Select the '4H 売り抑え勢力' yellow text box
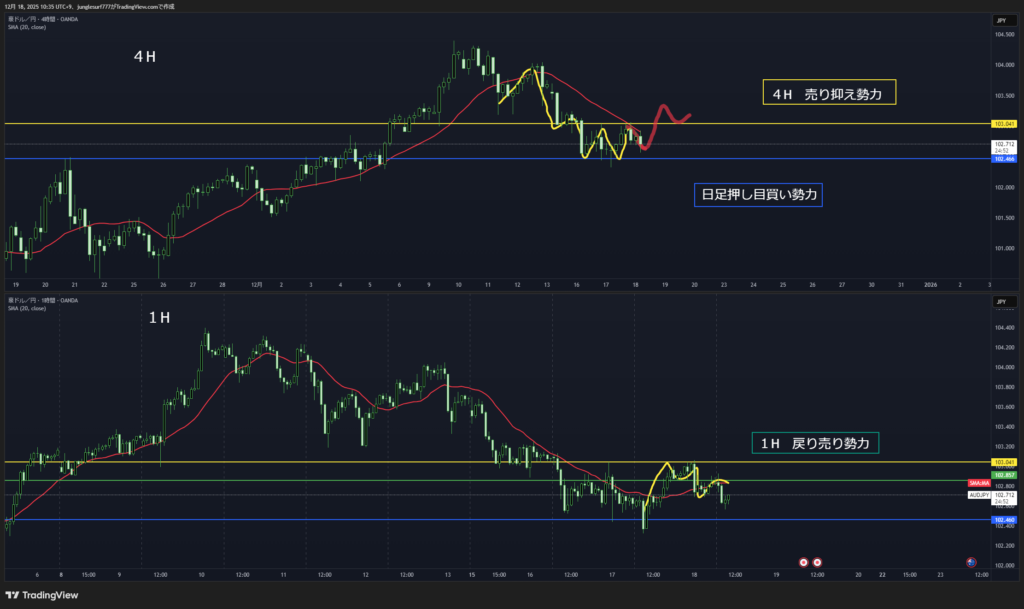 [828, 93]
